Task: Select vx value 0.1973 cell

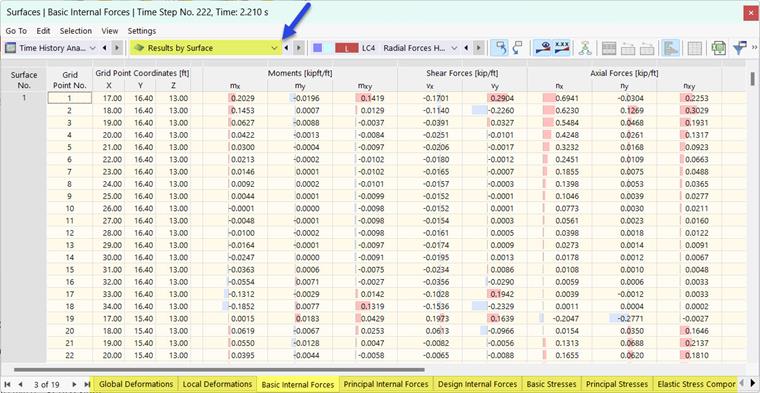Action: [430, 319]
